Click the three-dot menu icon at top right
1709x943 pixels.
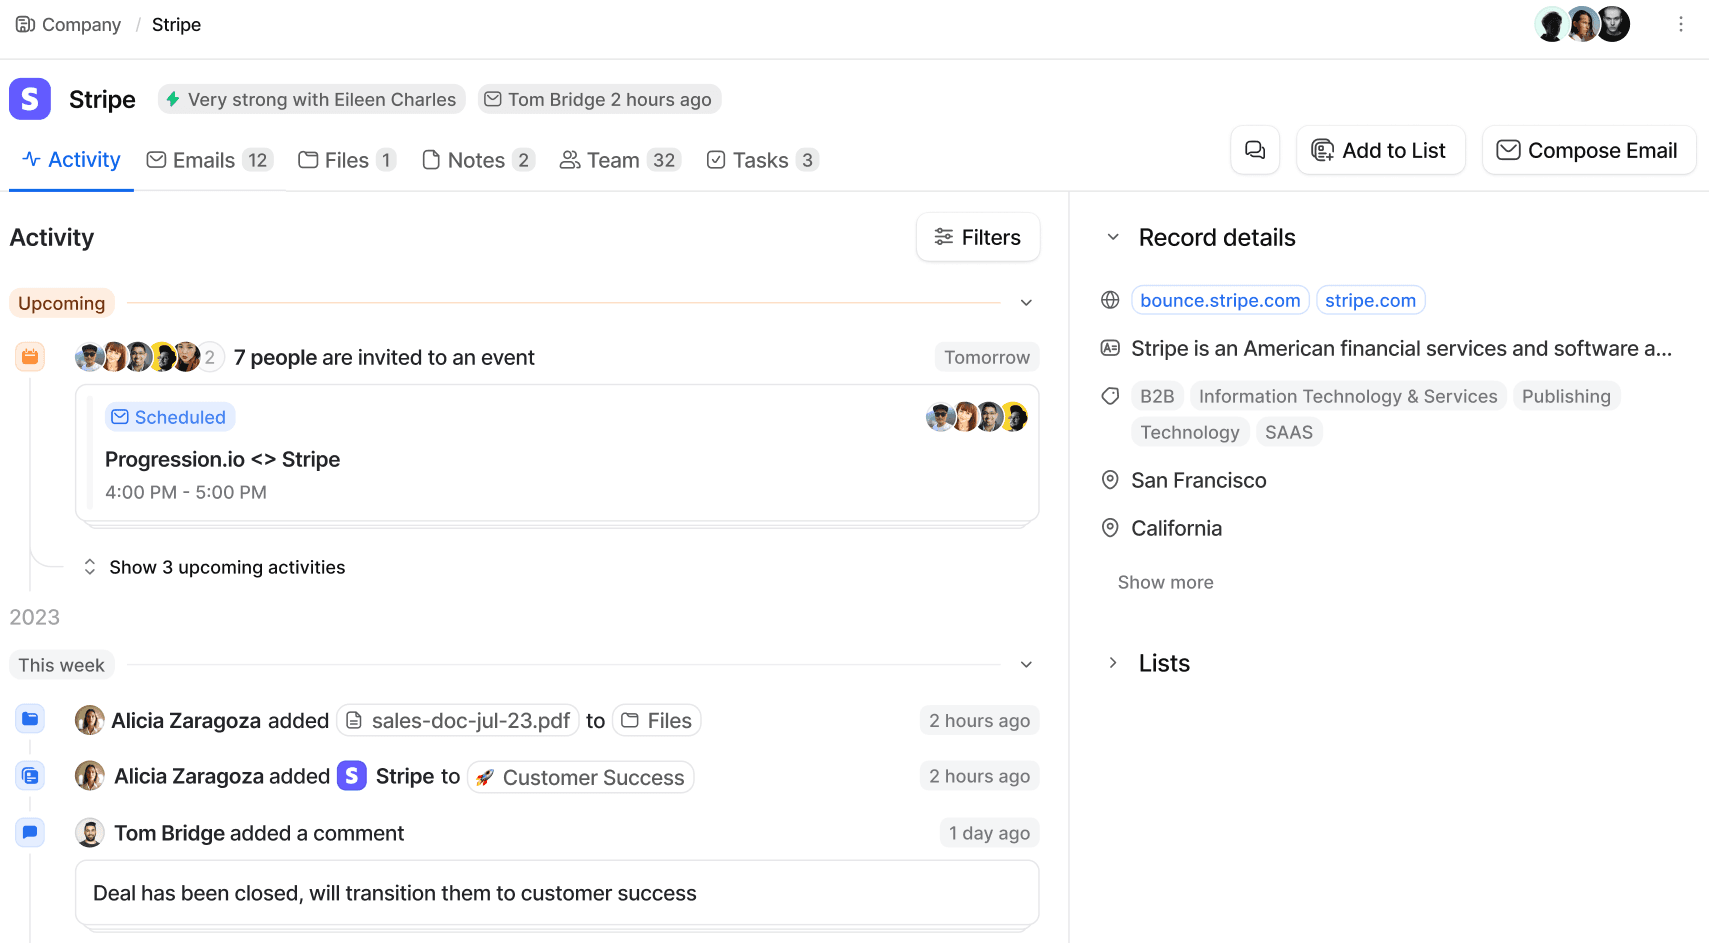(1681, 24)
